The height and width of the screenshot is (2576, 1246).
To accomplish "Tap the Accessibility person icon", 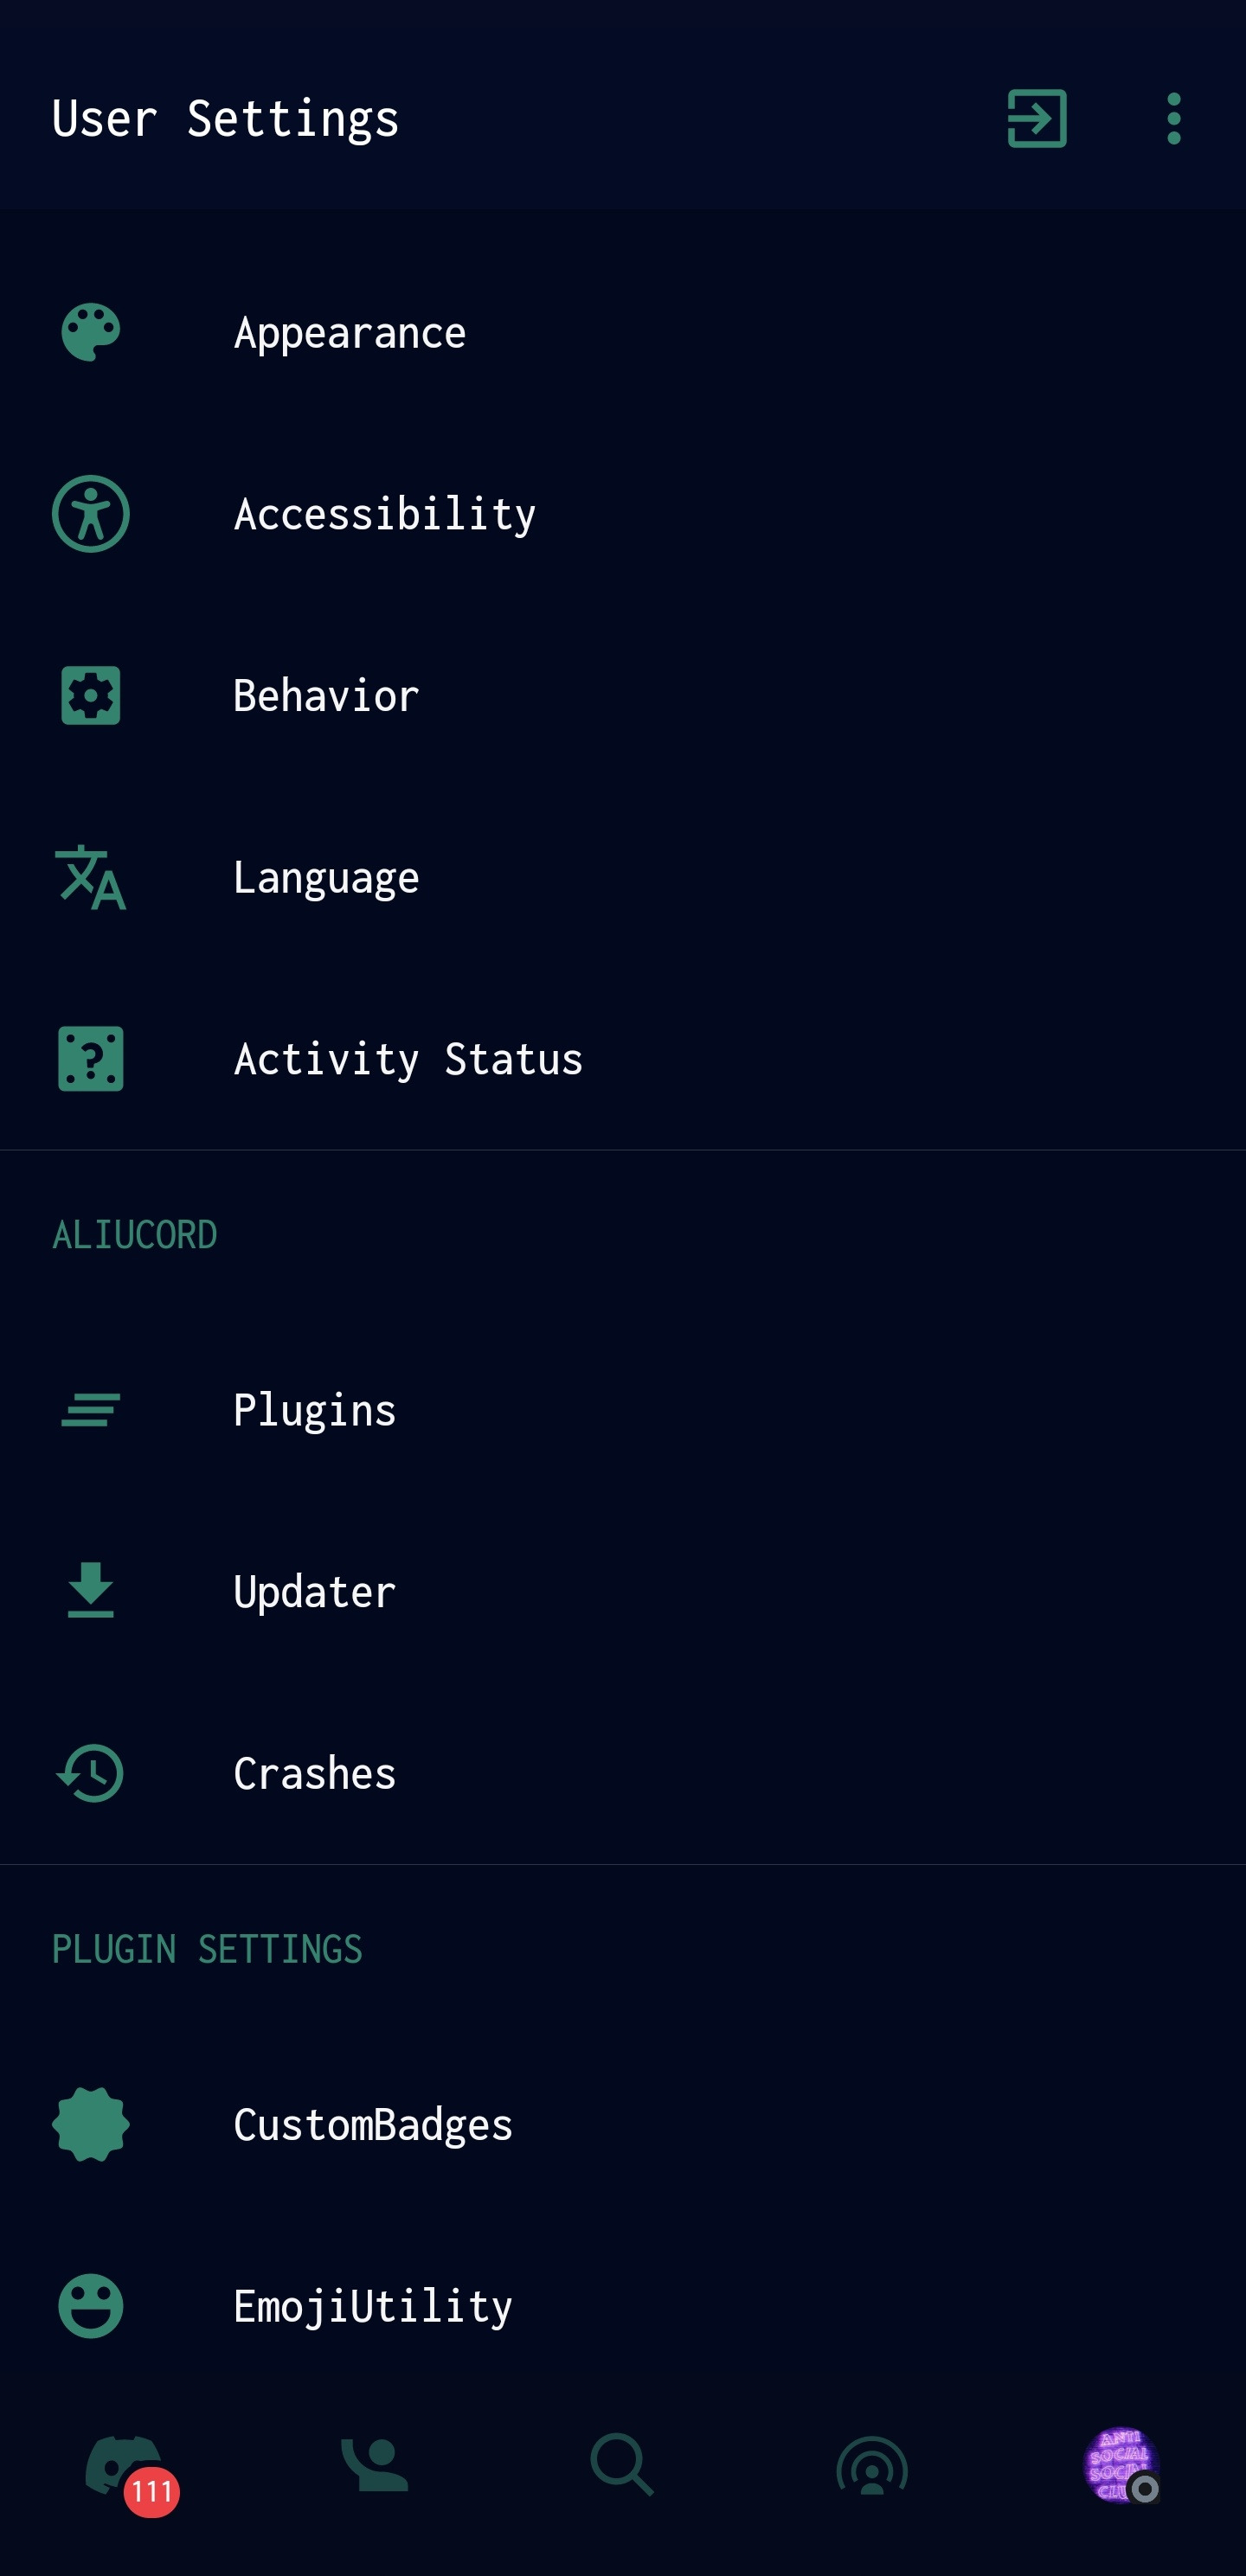I will click(x=91, y=514).
